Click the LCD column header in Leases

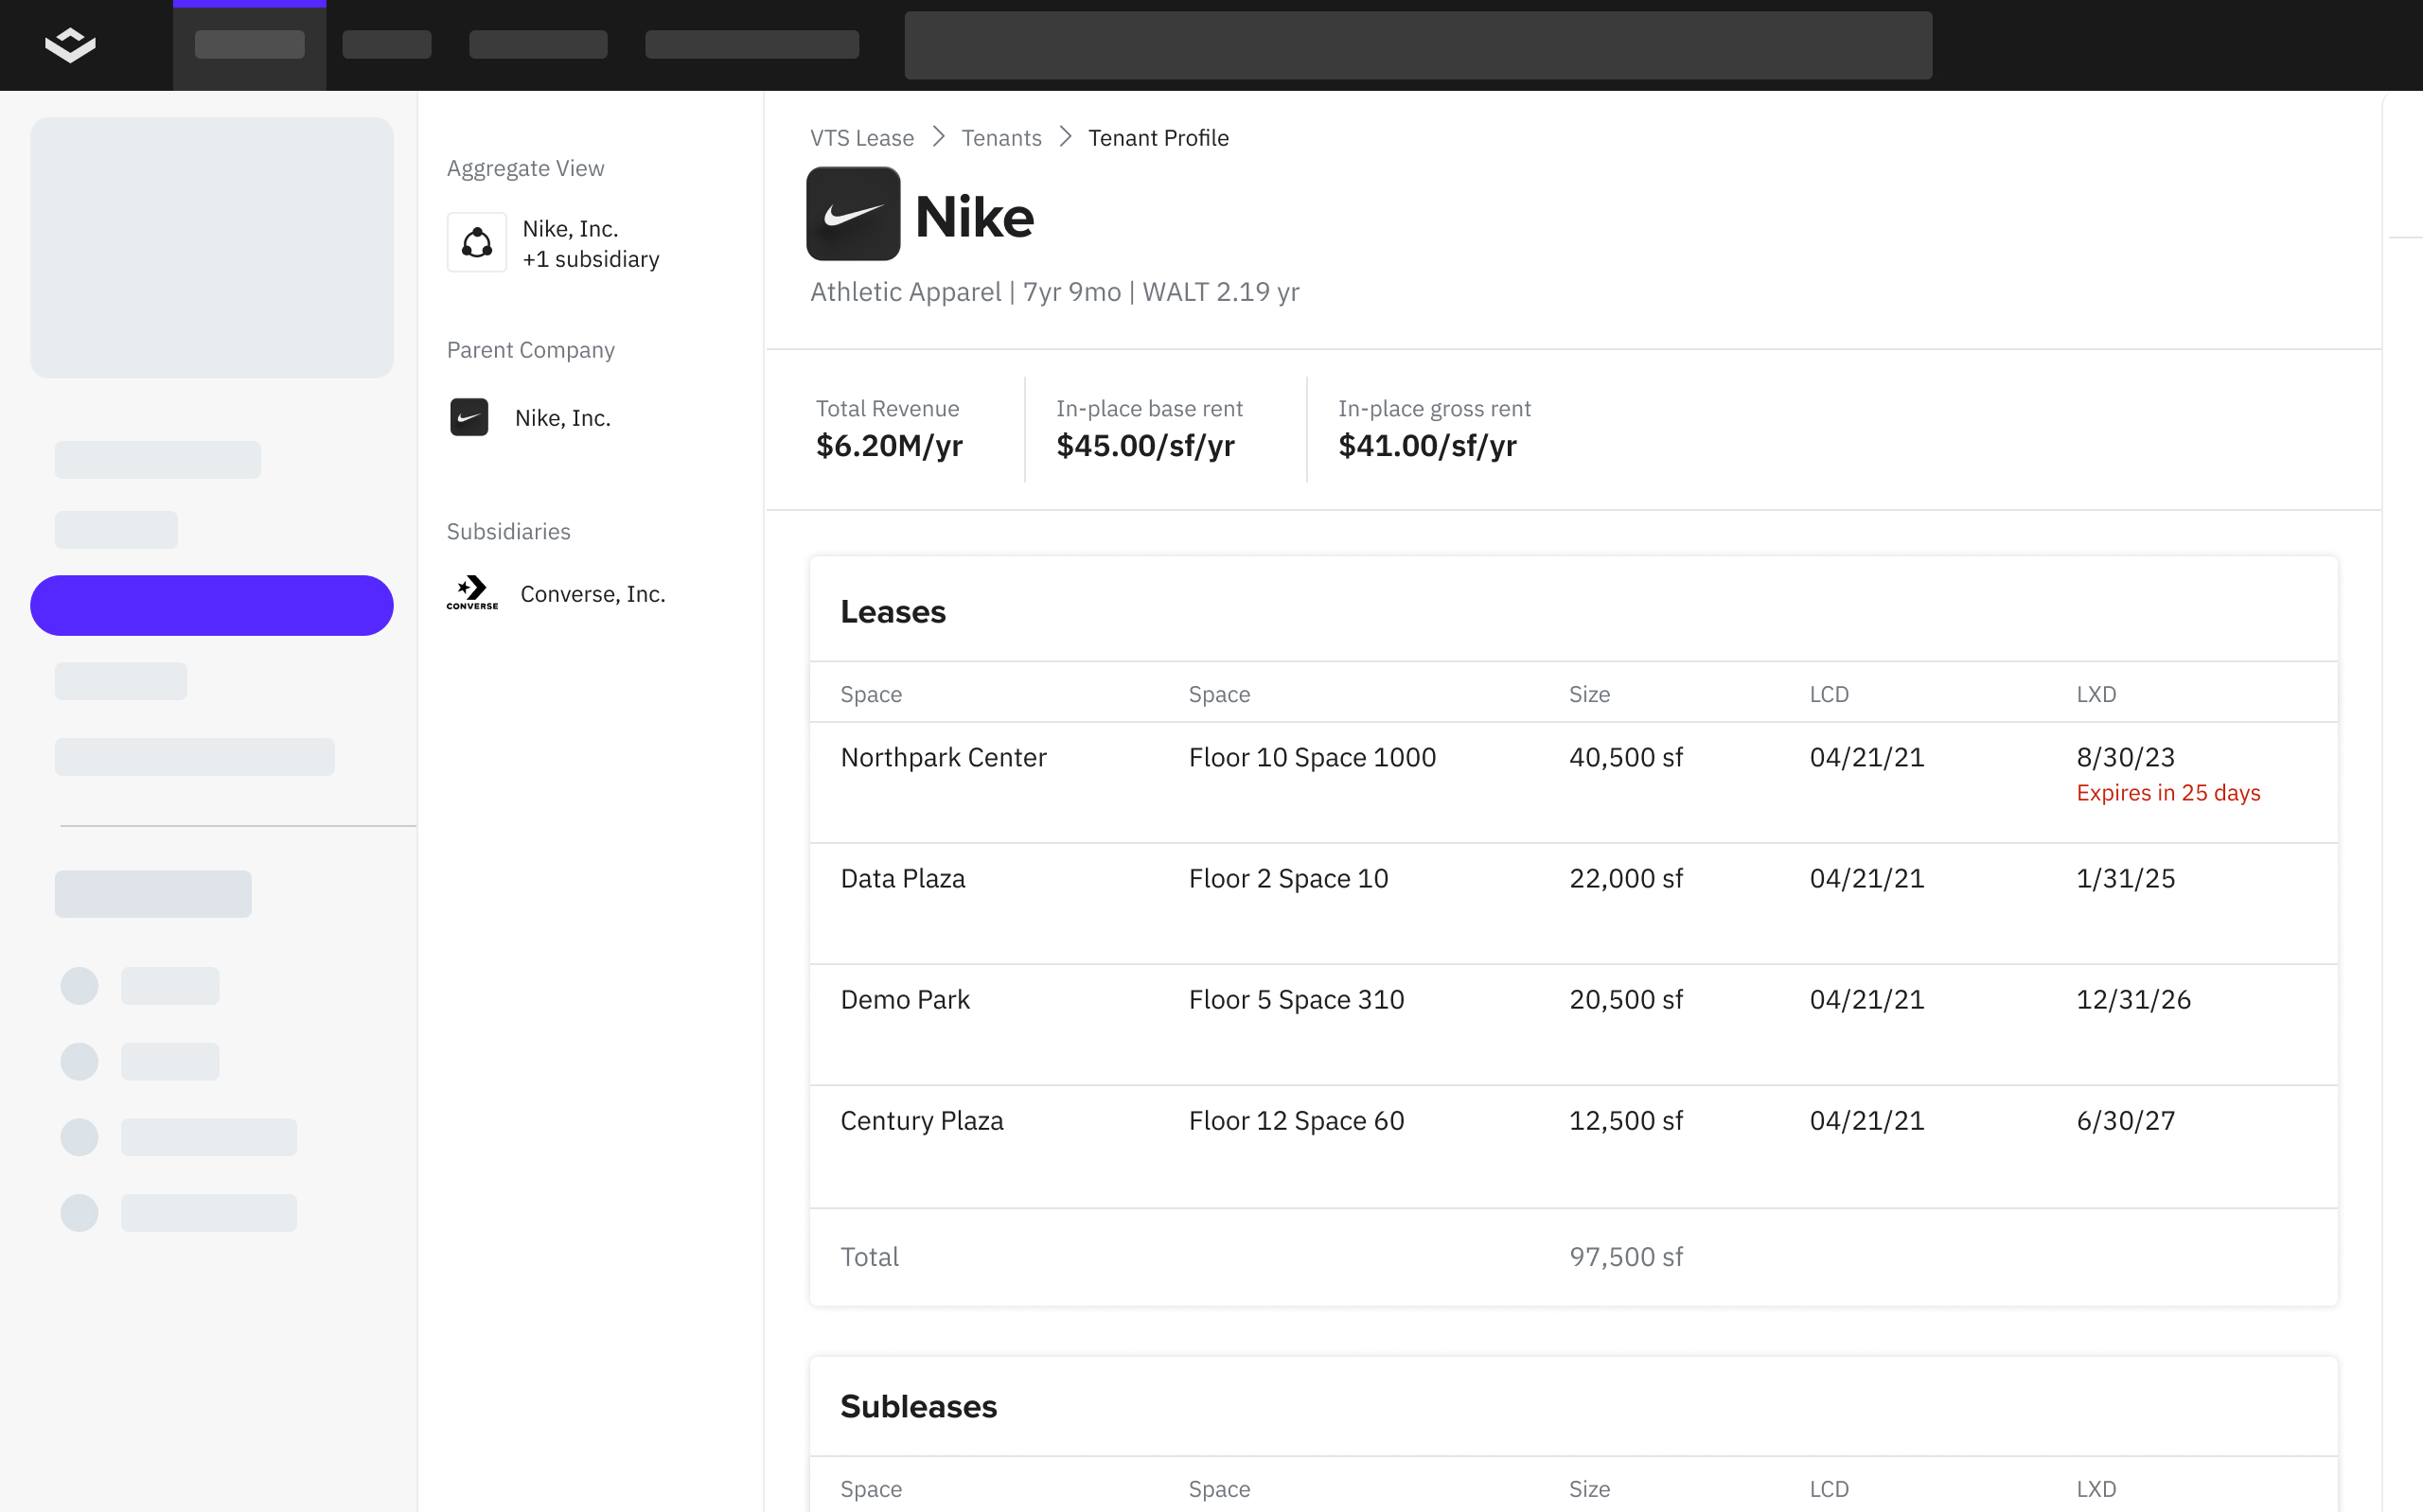pyautogui.click(x=1829, y=694)
